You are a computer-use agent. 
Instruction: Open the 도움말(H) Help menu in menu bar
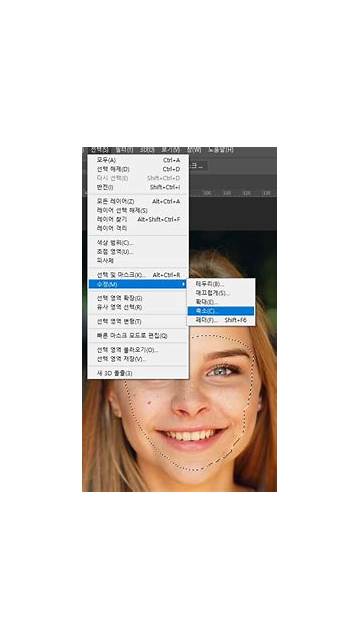tap(221, 150)
